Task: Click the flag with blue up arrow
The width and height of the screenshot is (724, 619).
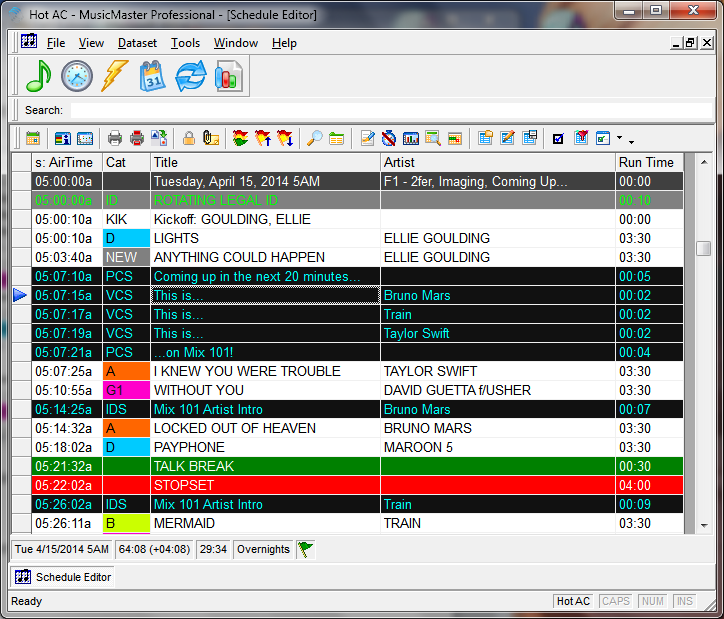Action: (263, 138)
